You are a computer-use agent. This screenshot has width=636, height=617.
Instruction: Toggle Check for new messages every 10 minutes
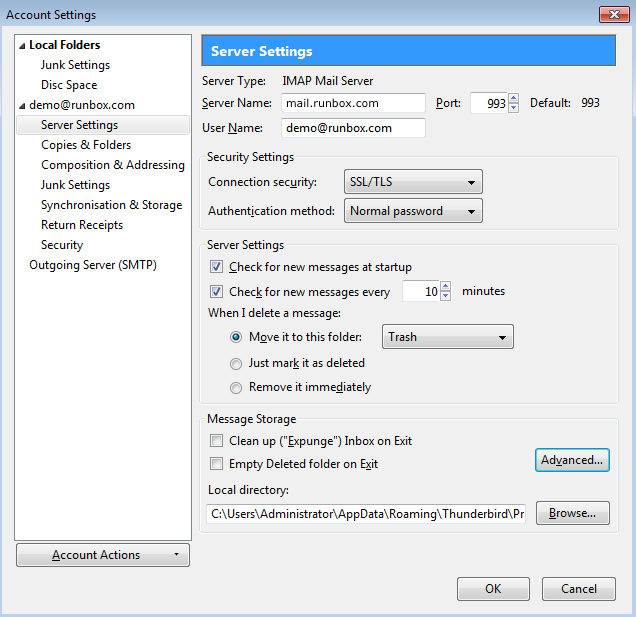(x=217, y=292)
